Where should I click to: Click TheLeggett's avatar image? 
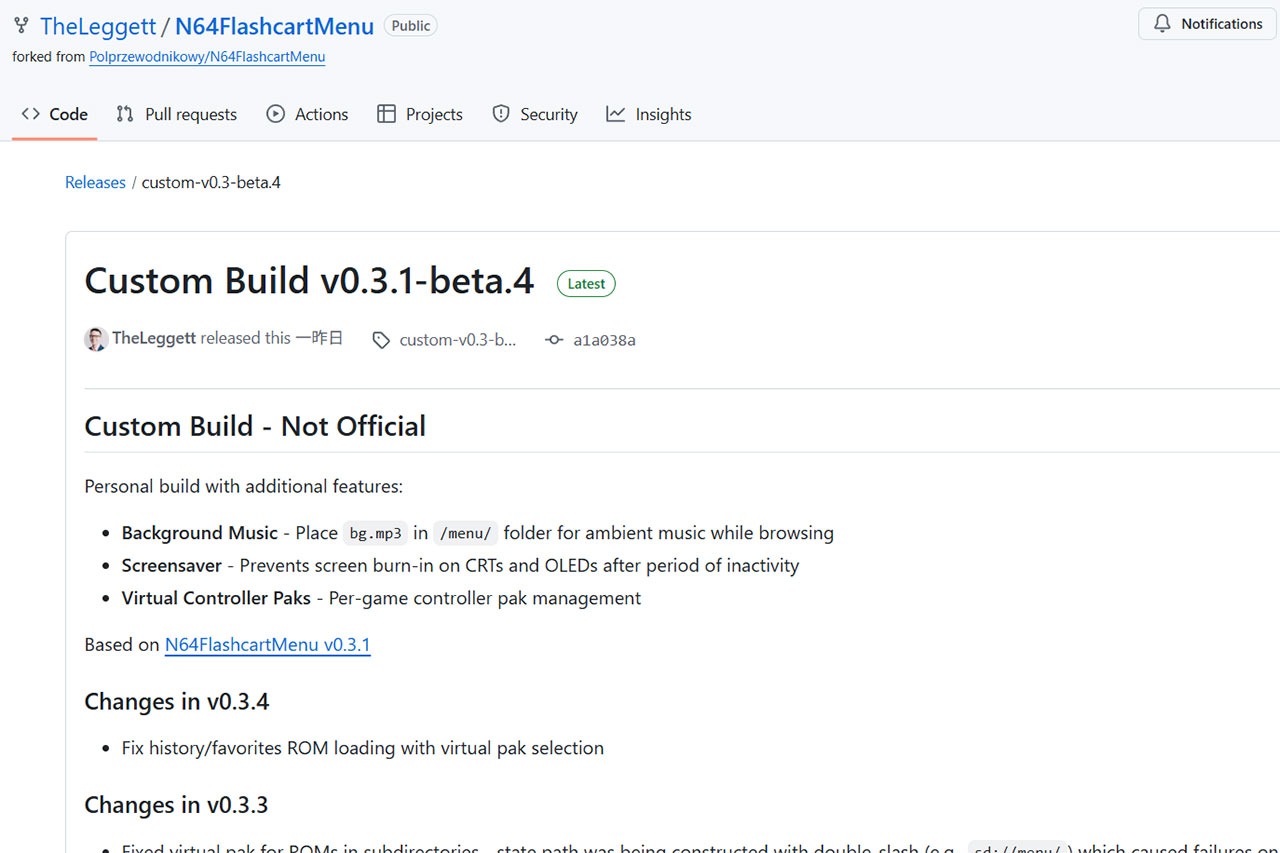pos(96,339)
